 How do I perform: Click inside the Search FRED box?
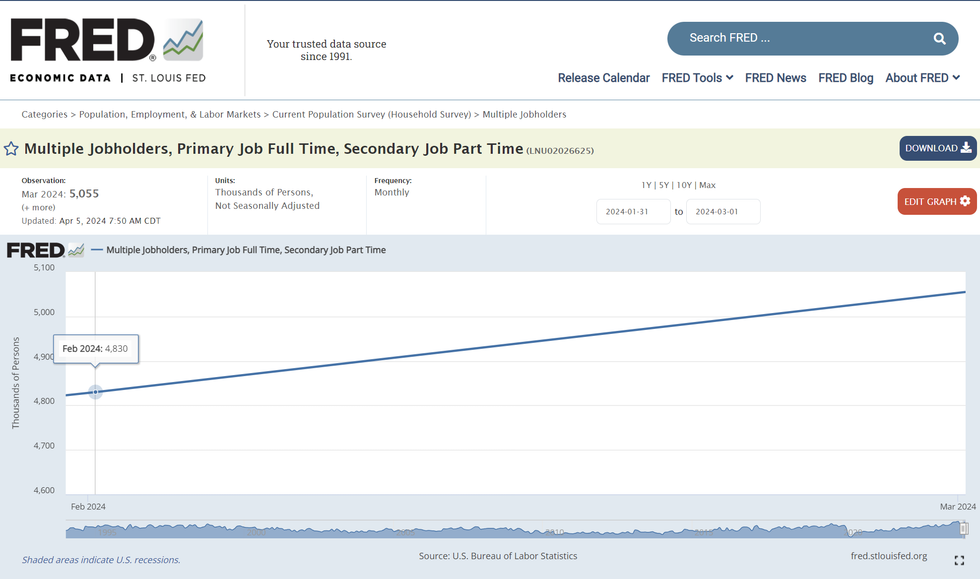pos(800,38)
